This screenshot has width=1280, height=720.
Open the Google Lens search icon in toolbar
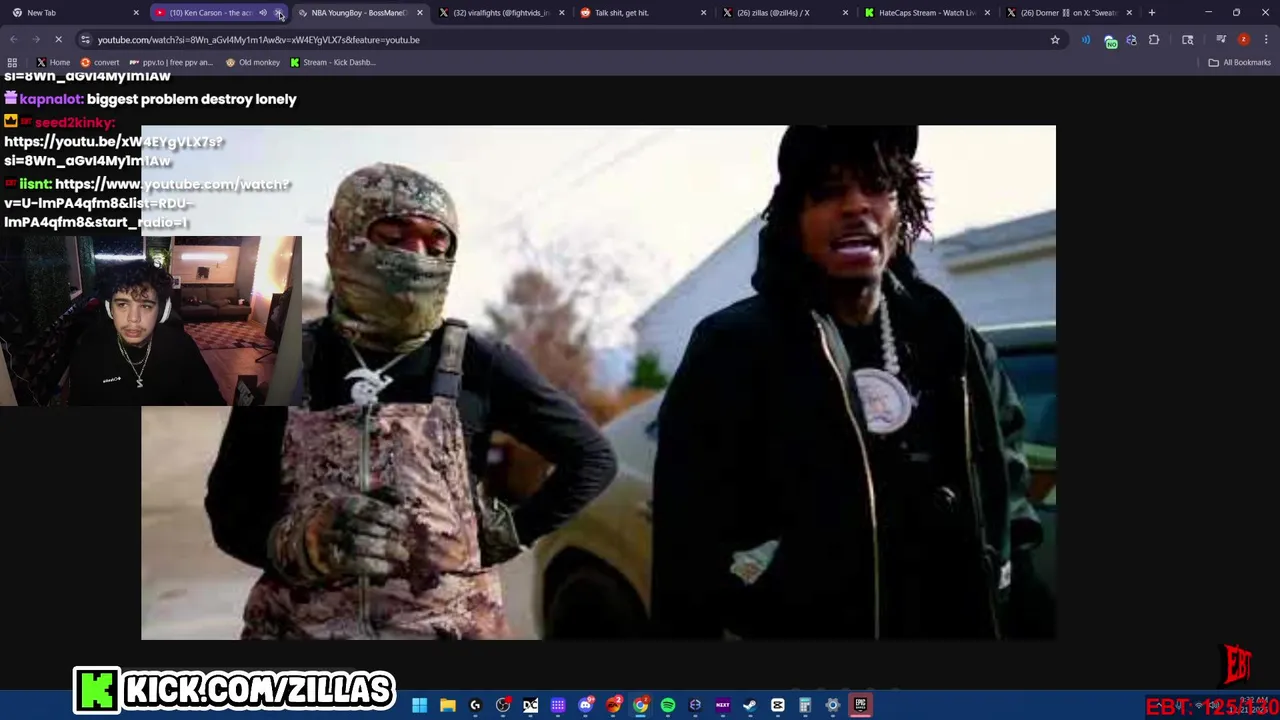[x=1187, y=40]
